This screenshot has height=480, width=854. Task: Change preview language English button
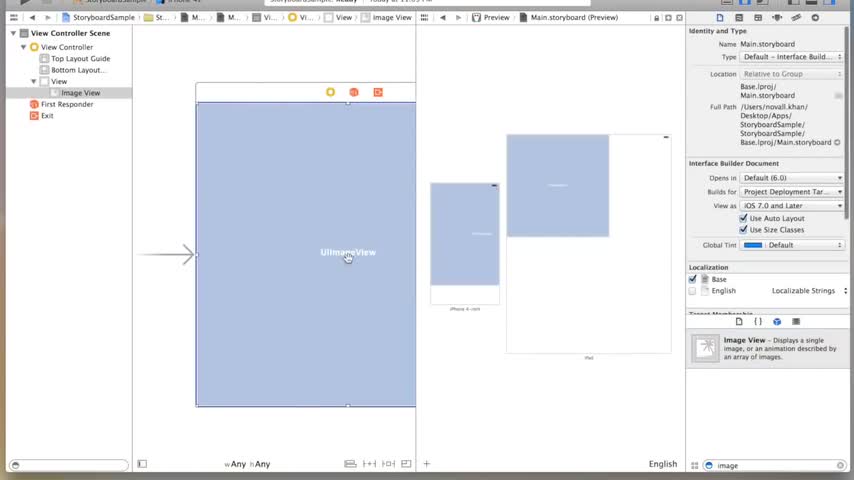coord(663,464)
